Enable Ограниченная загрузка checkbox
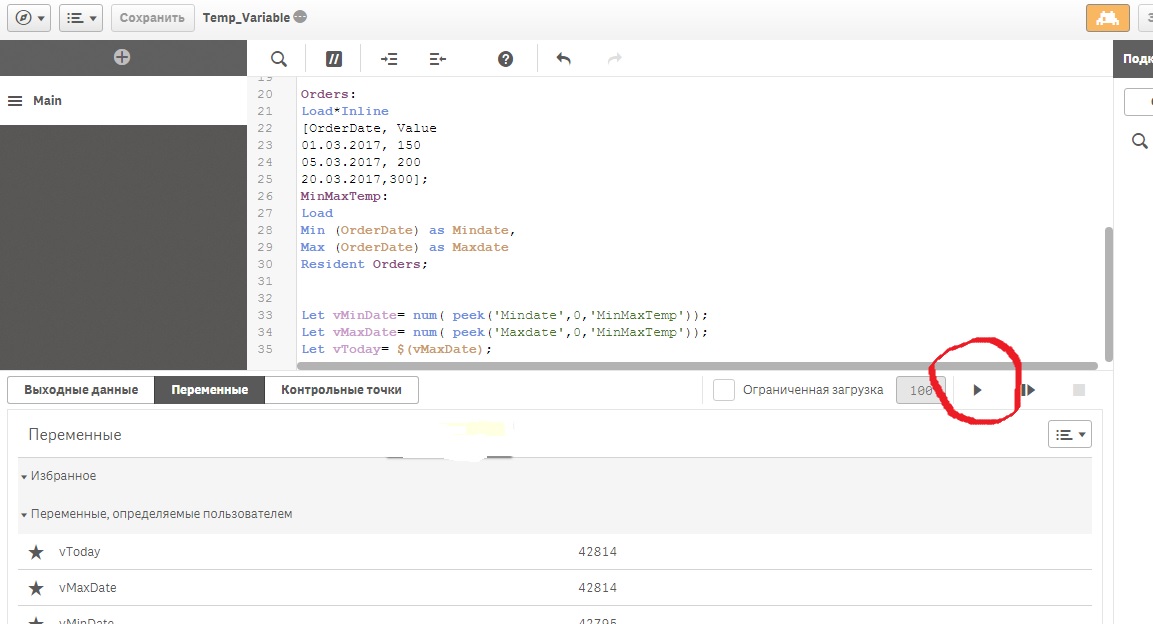1153x624 pixels. pos(724,390)
